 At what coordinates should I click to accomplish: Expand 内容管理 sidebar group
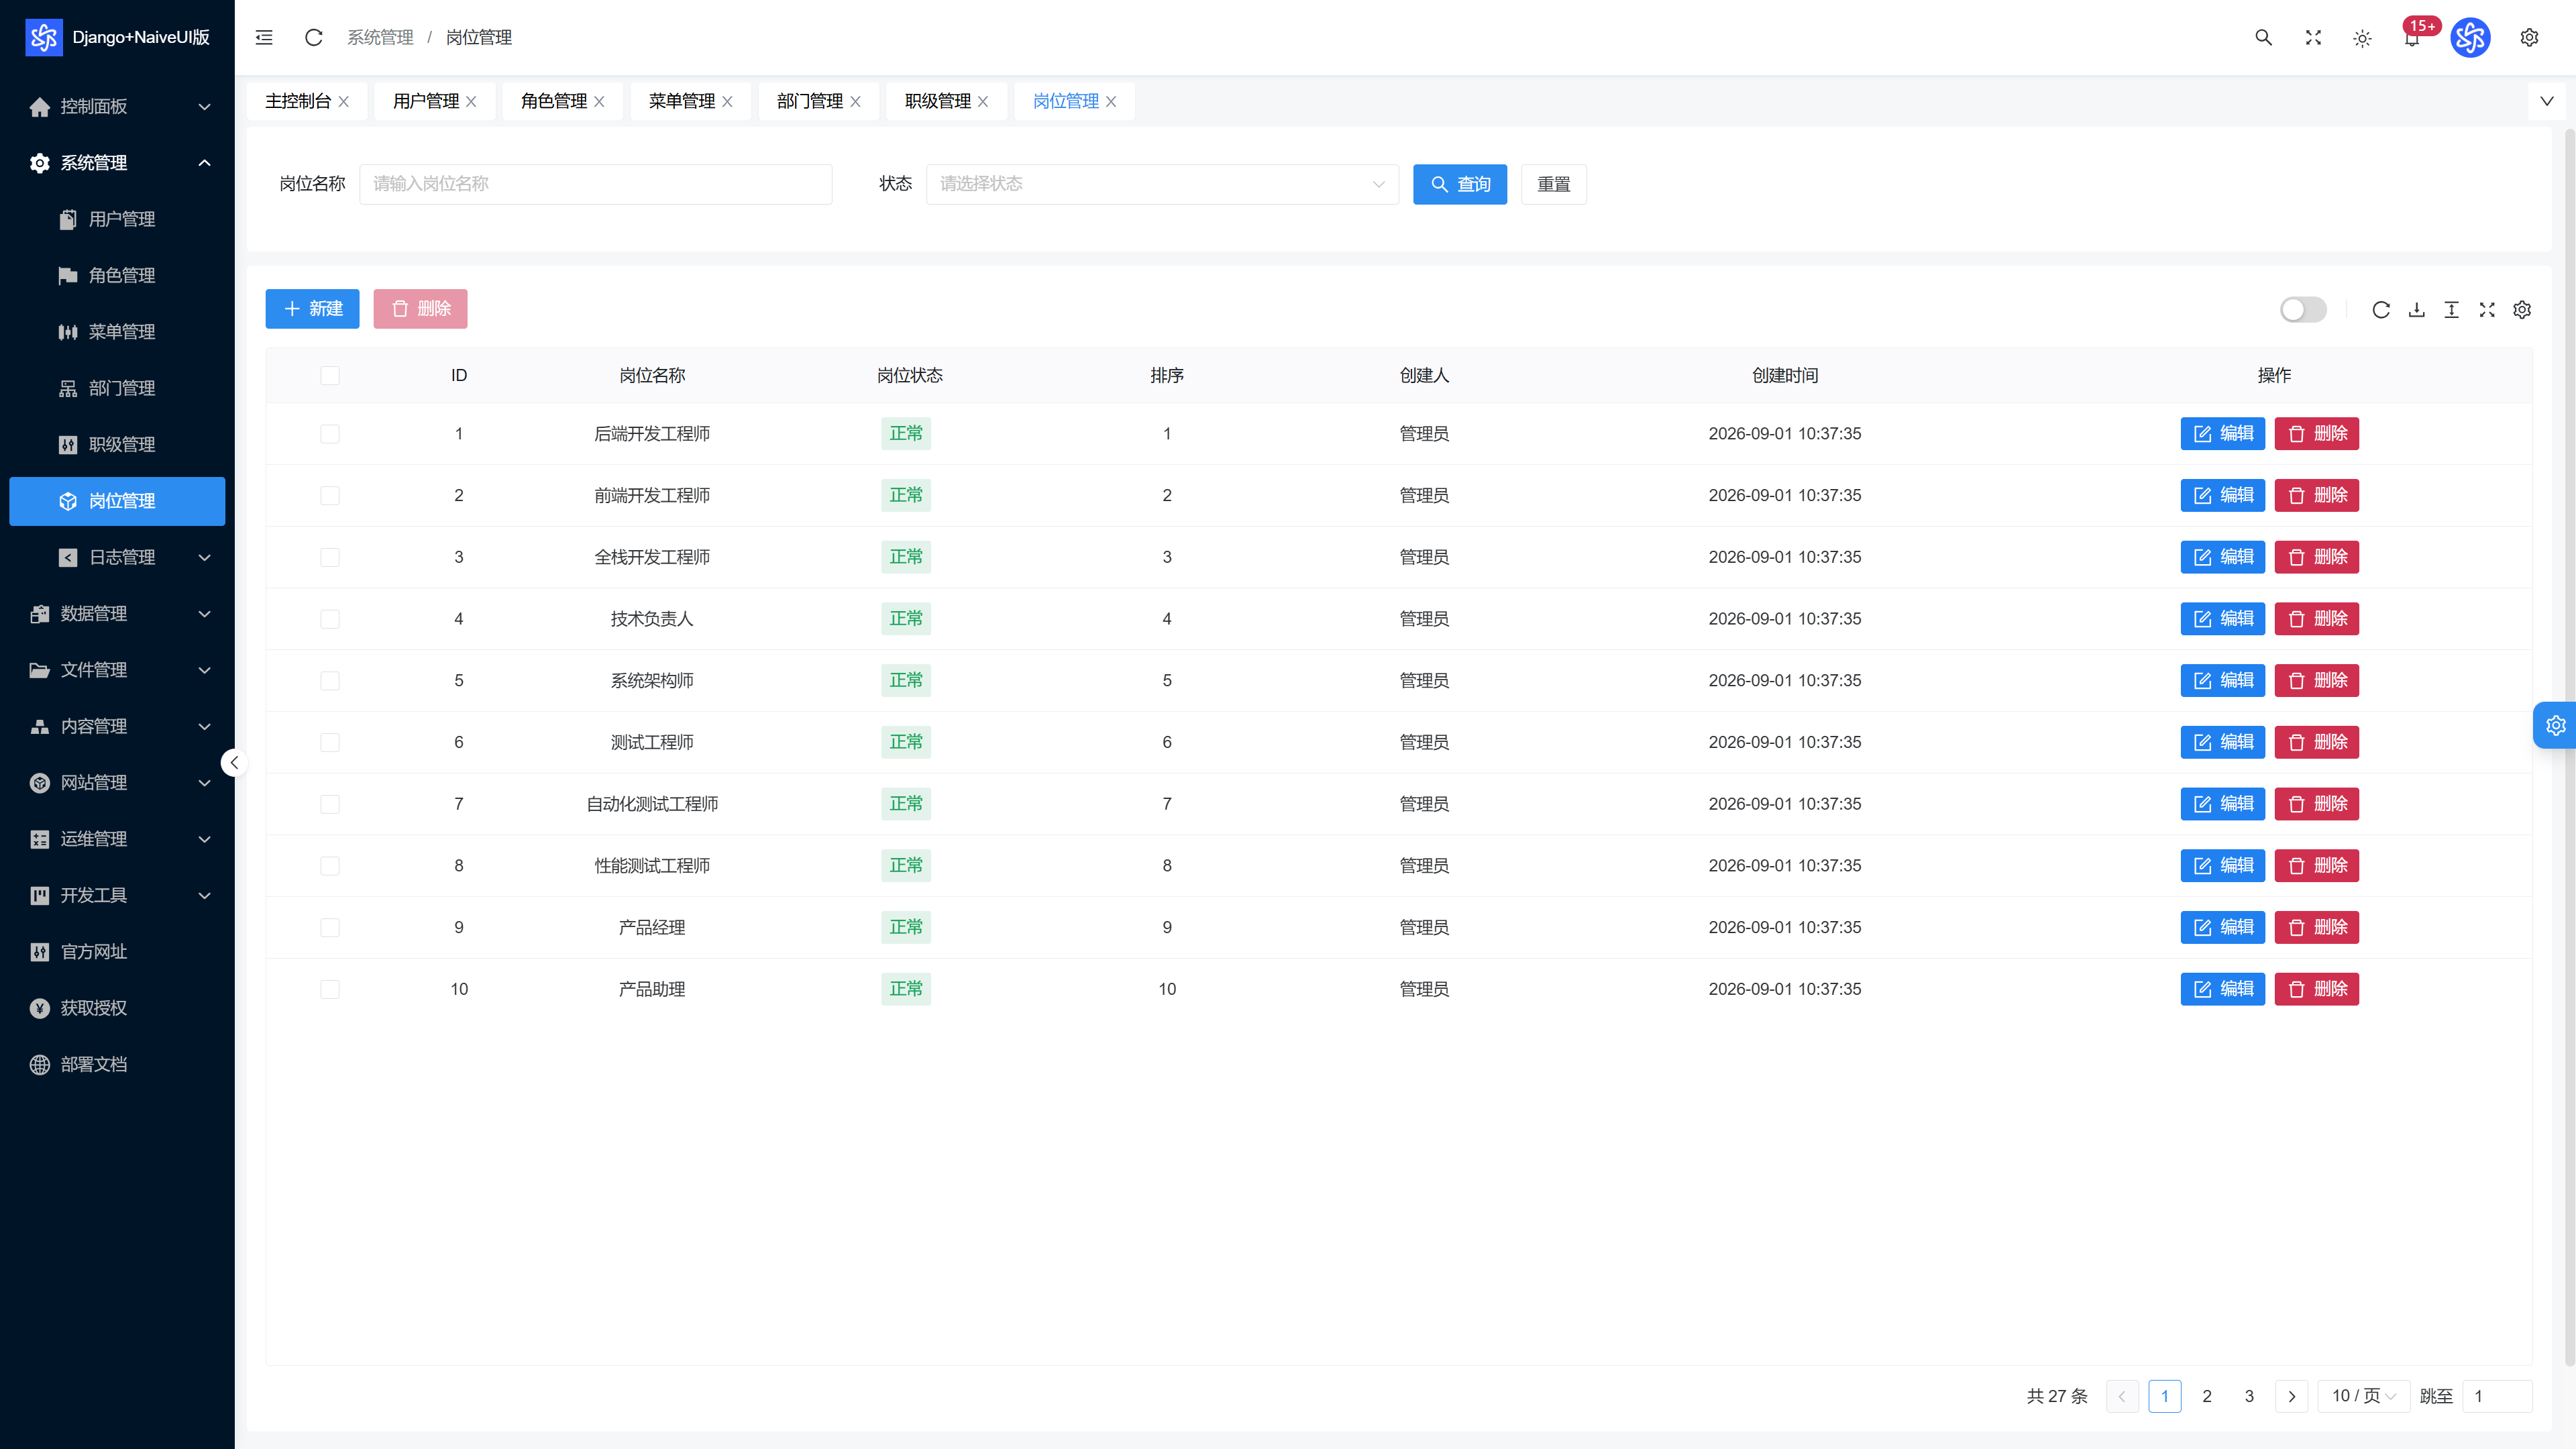pyautogui.click(x=117, y=726)
